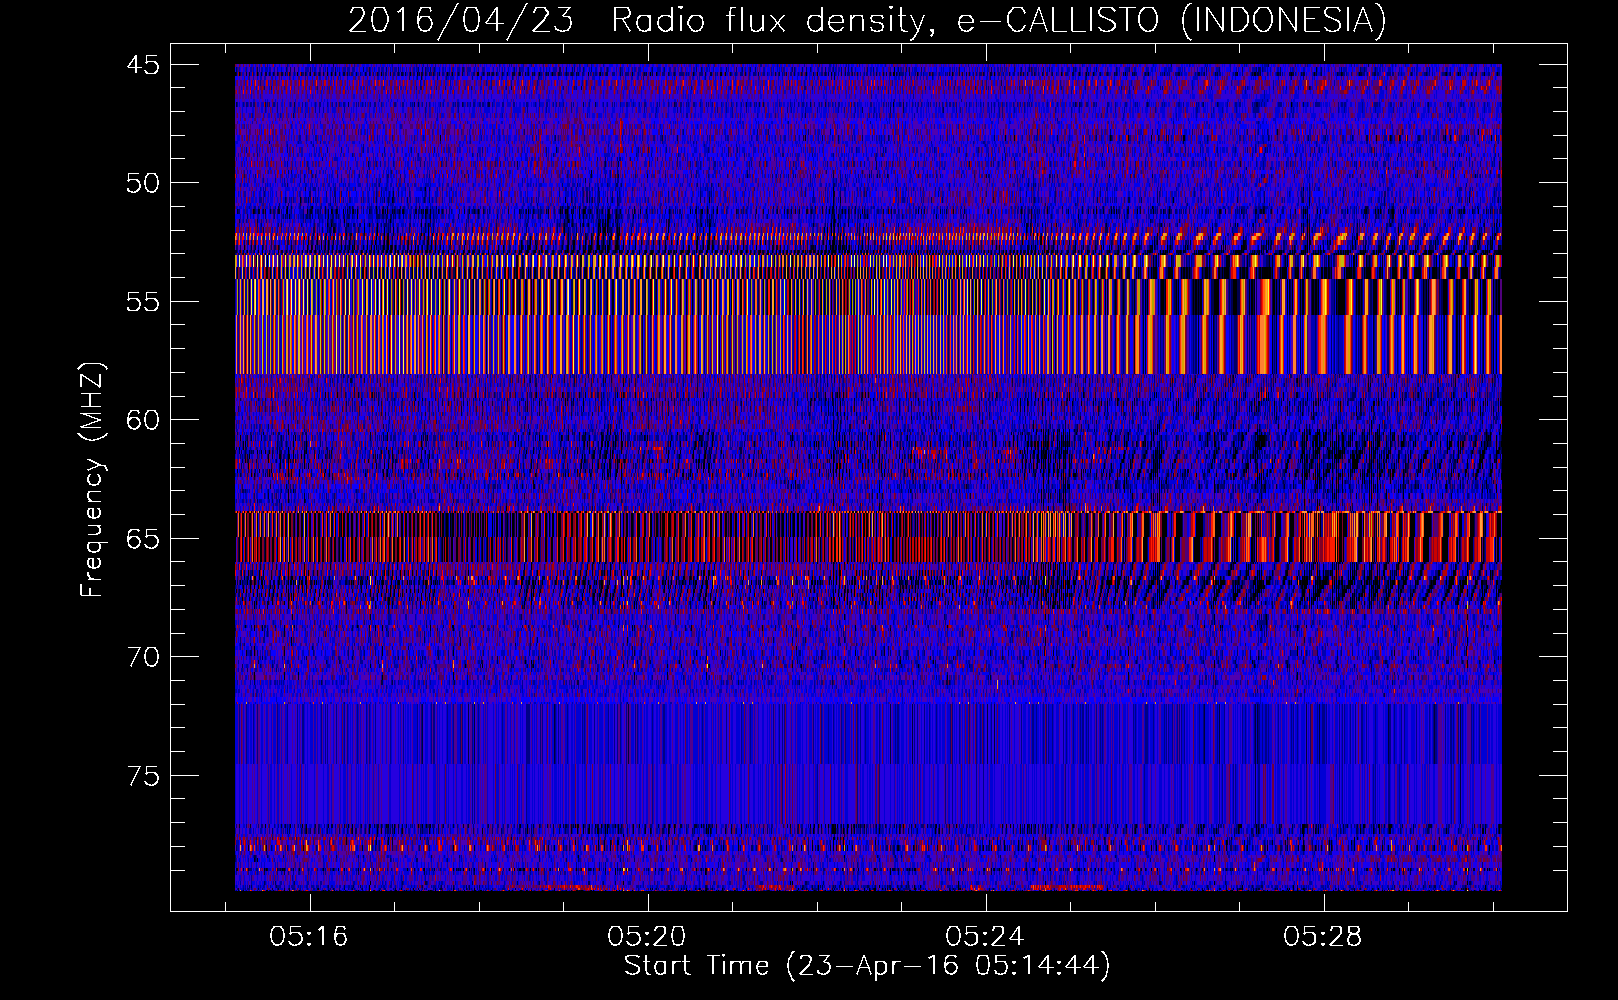Select the 05:20 time tick label
The width and height of the screenshot is (1618, 1000).
point(647,937)
